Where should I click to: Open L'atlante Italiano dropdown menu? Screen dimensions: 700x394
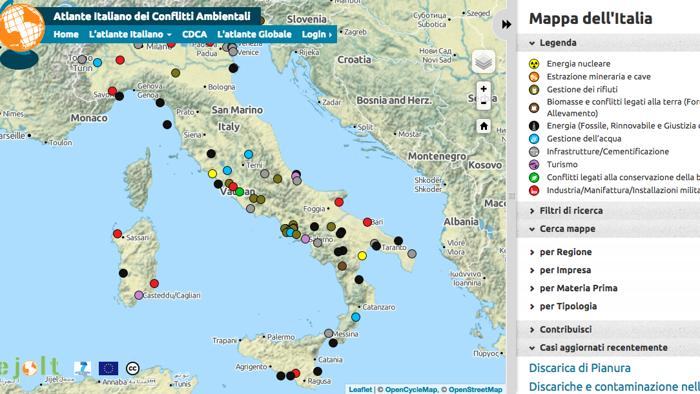click(130, 34)
